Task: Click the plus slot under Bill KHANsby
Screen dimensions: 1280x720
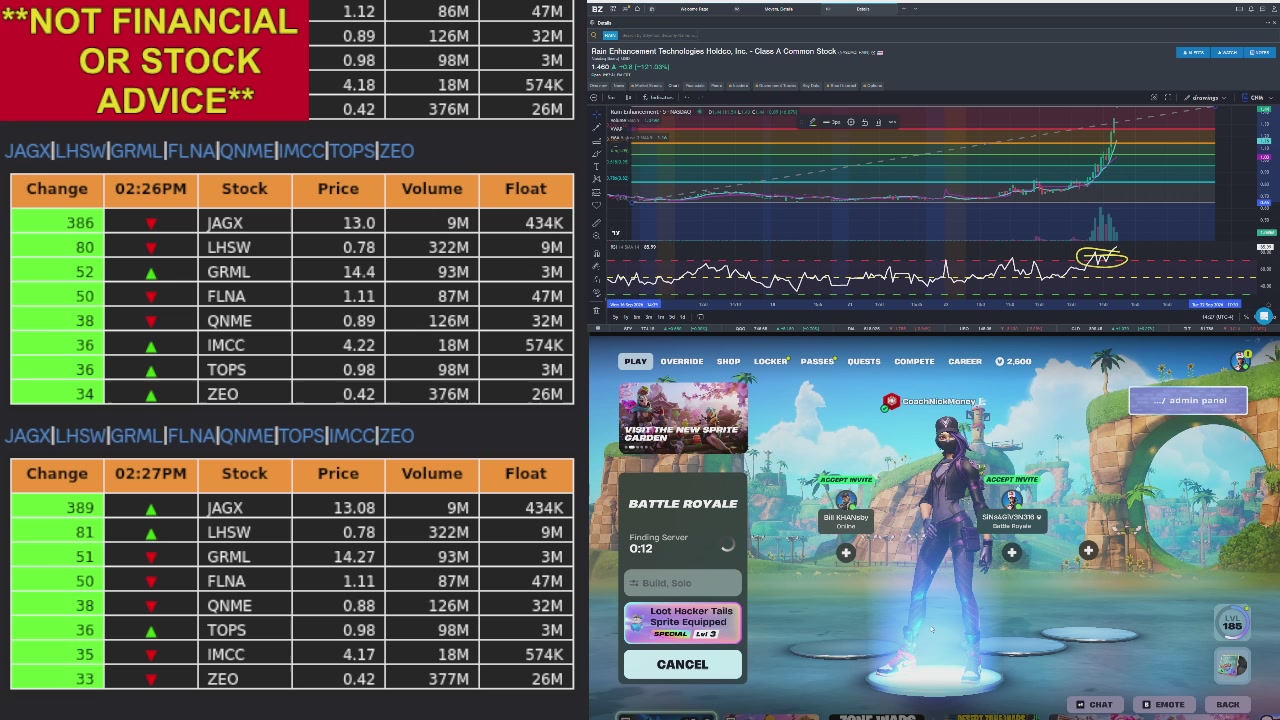Action: (846, 552)
